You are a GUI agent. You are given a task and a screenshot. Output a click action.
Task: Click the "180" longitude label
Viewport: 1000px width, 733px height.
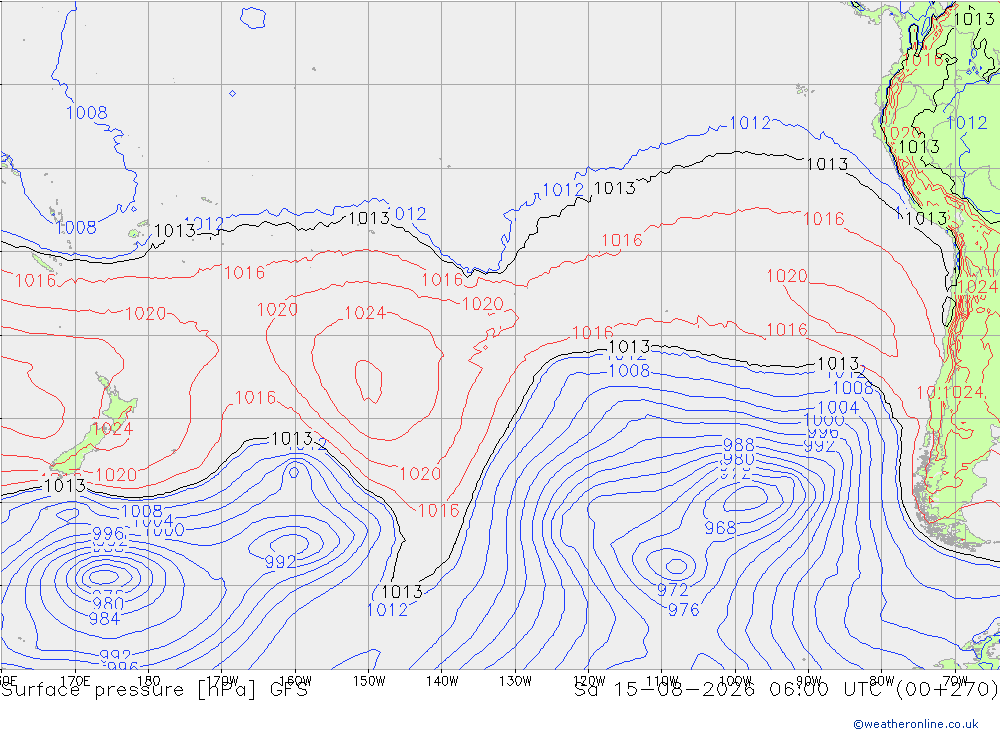(148, 681)
